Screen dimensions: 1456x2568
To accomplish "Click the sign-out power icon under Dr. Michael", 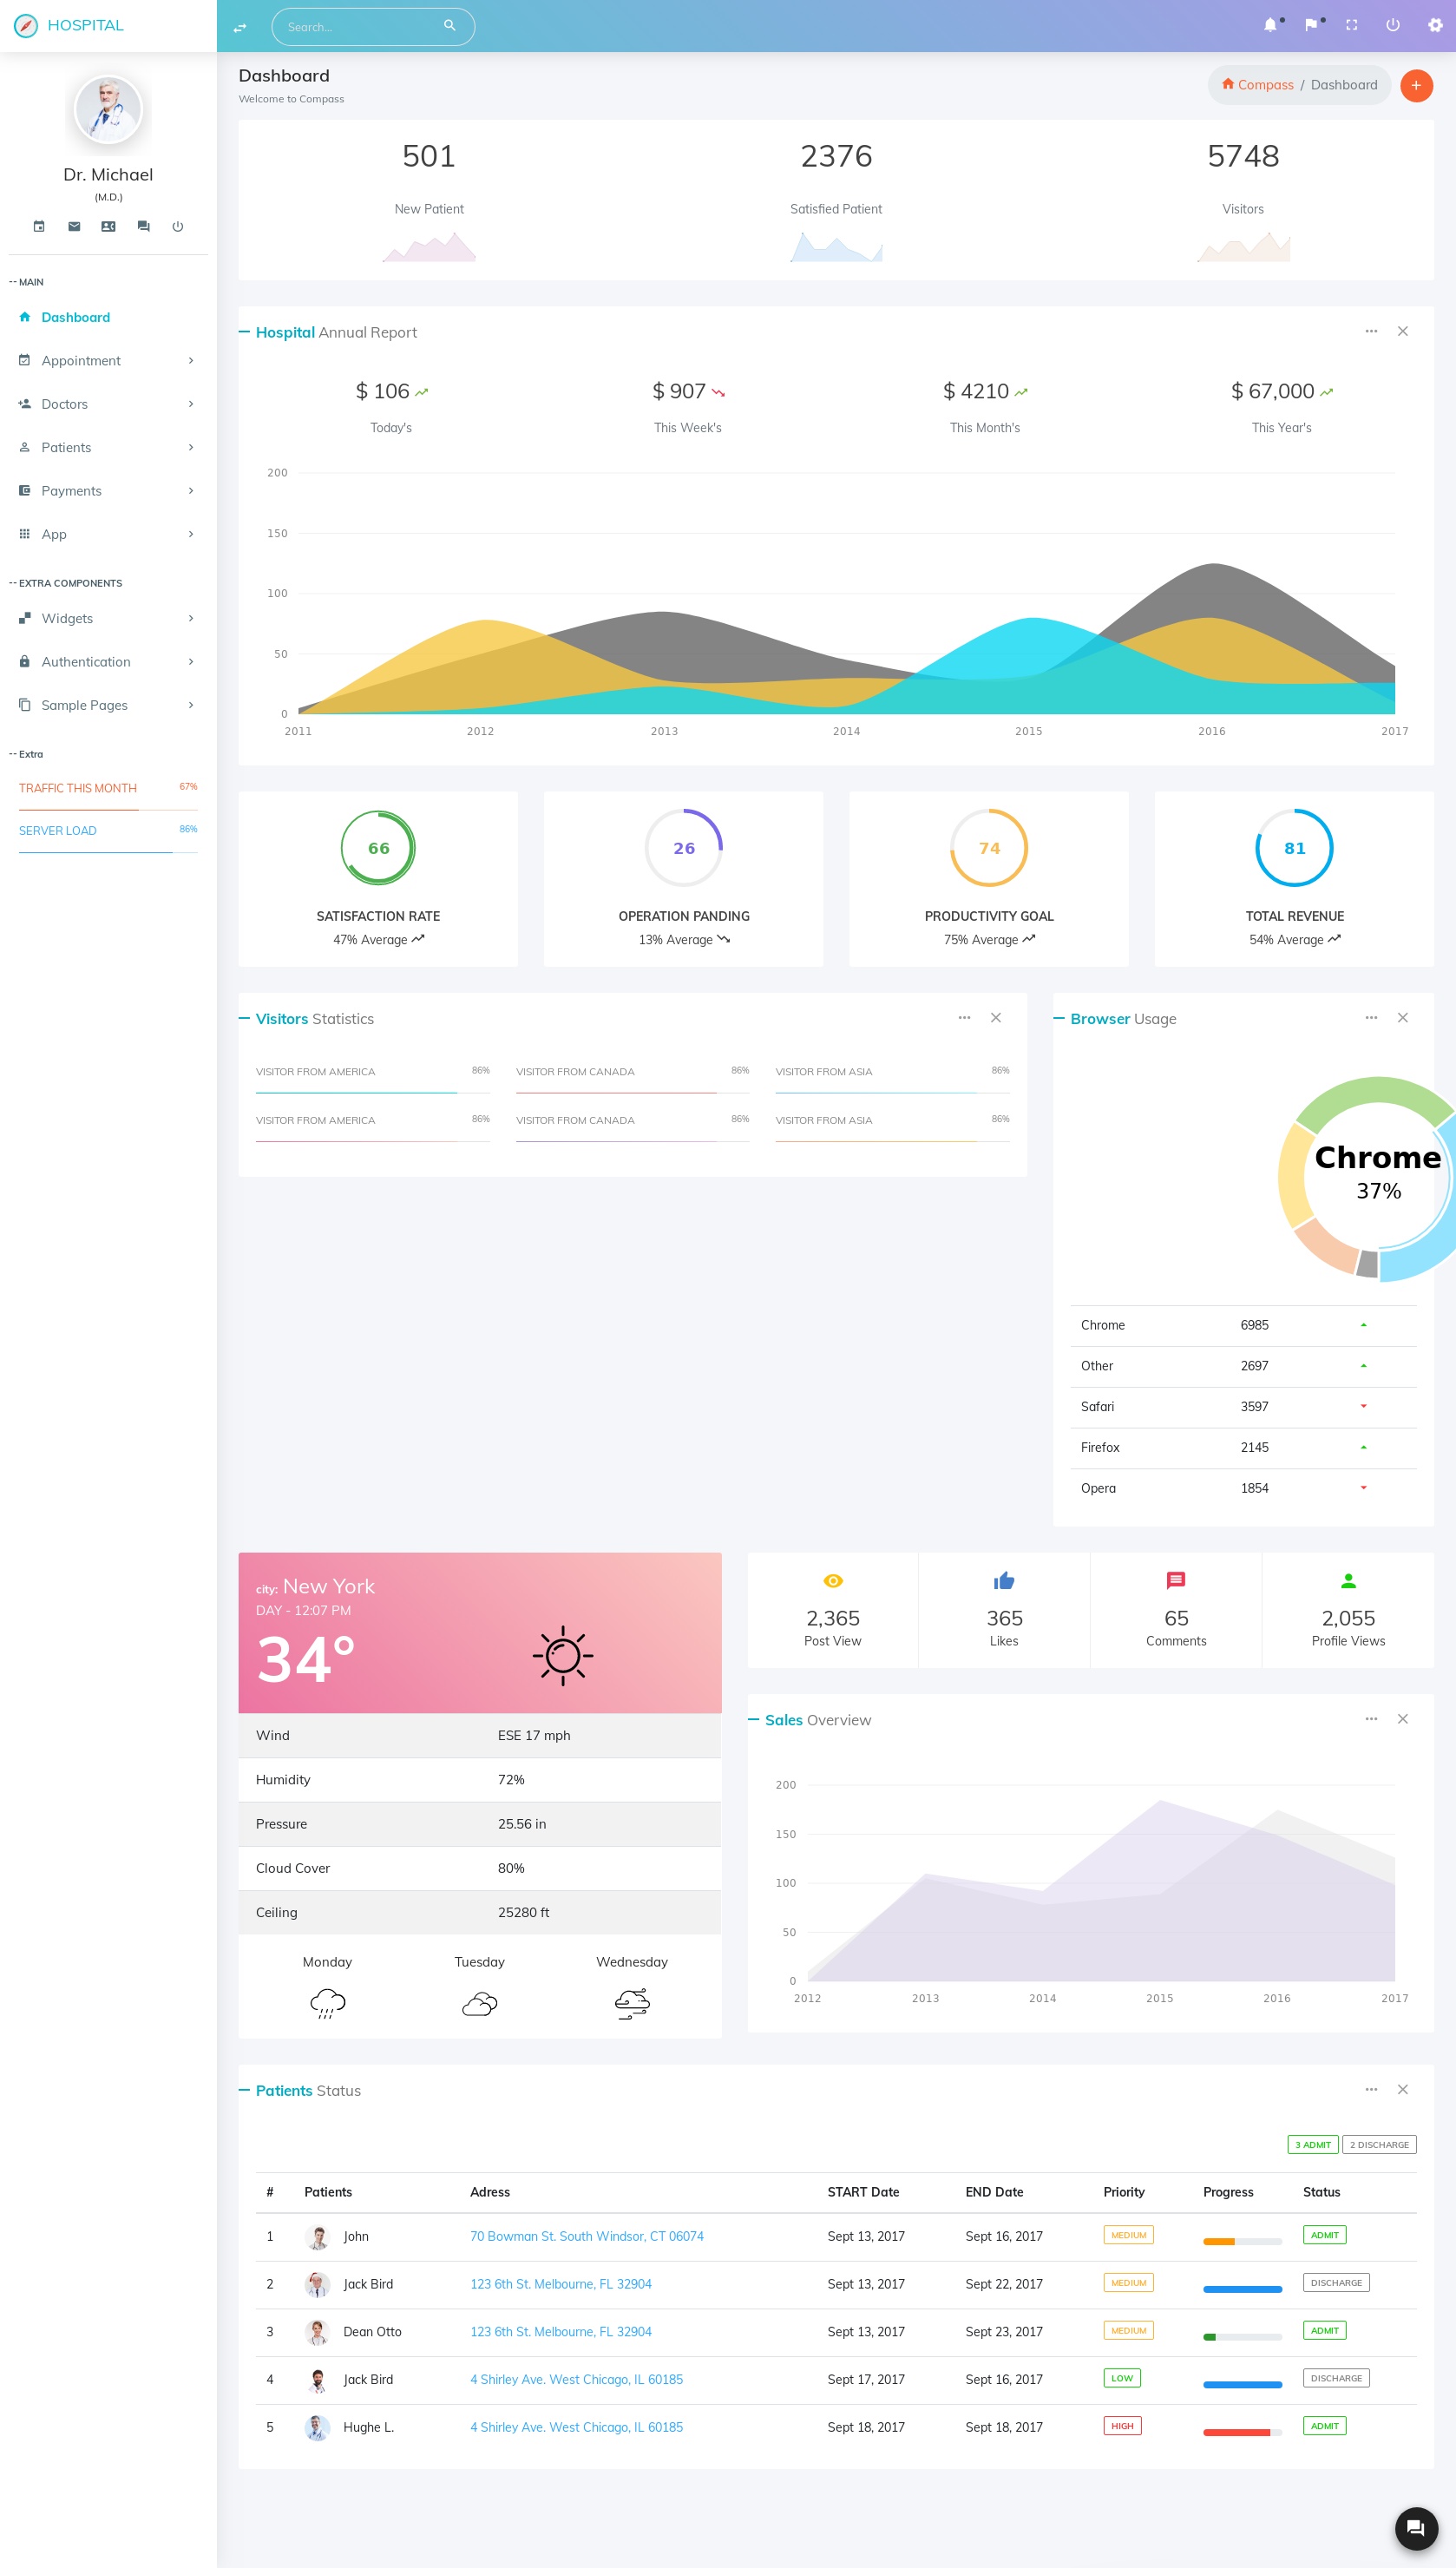I will [178, 227].
